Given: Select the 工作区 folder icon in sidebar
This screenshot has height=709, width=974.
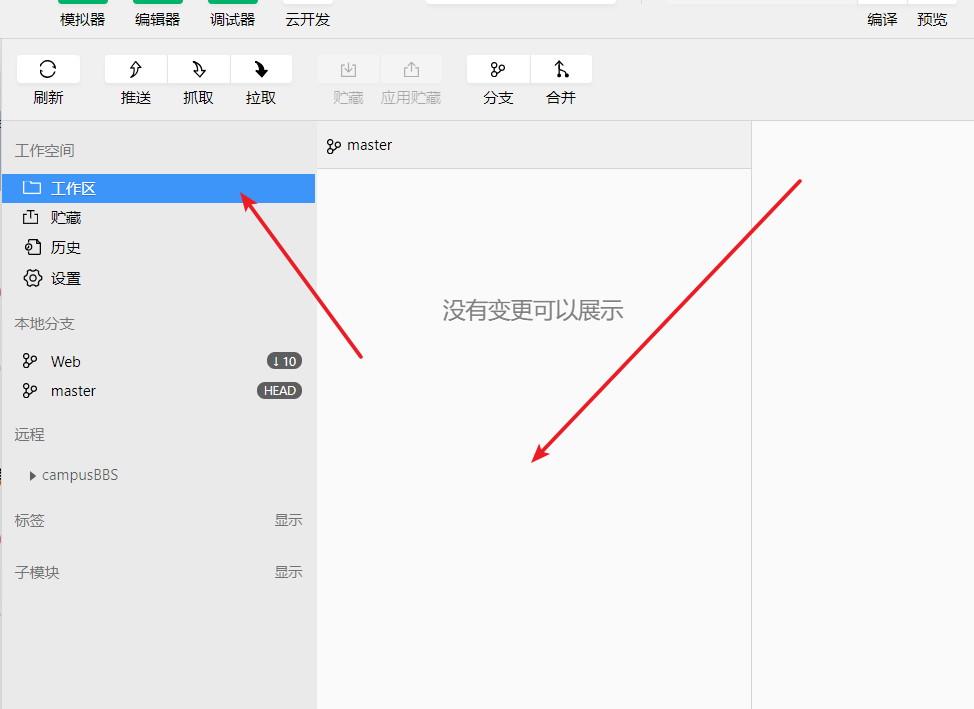Looking at the screenshot, I should tap(32, 188).
